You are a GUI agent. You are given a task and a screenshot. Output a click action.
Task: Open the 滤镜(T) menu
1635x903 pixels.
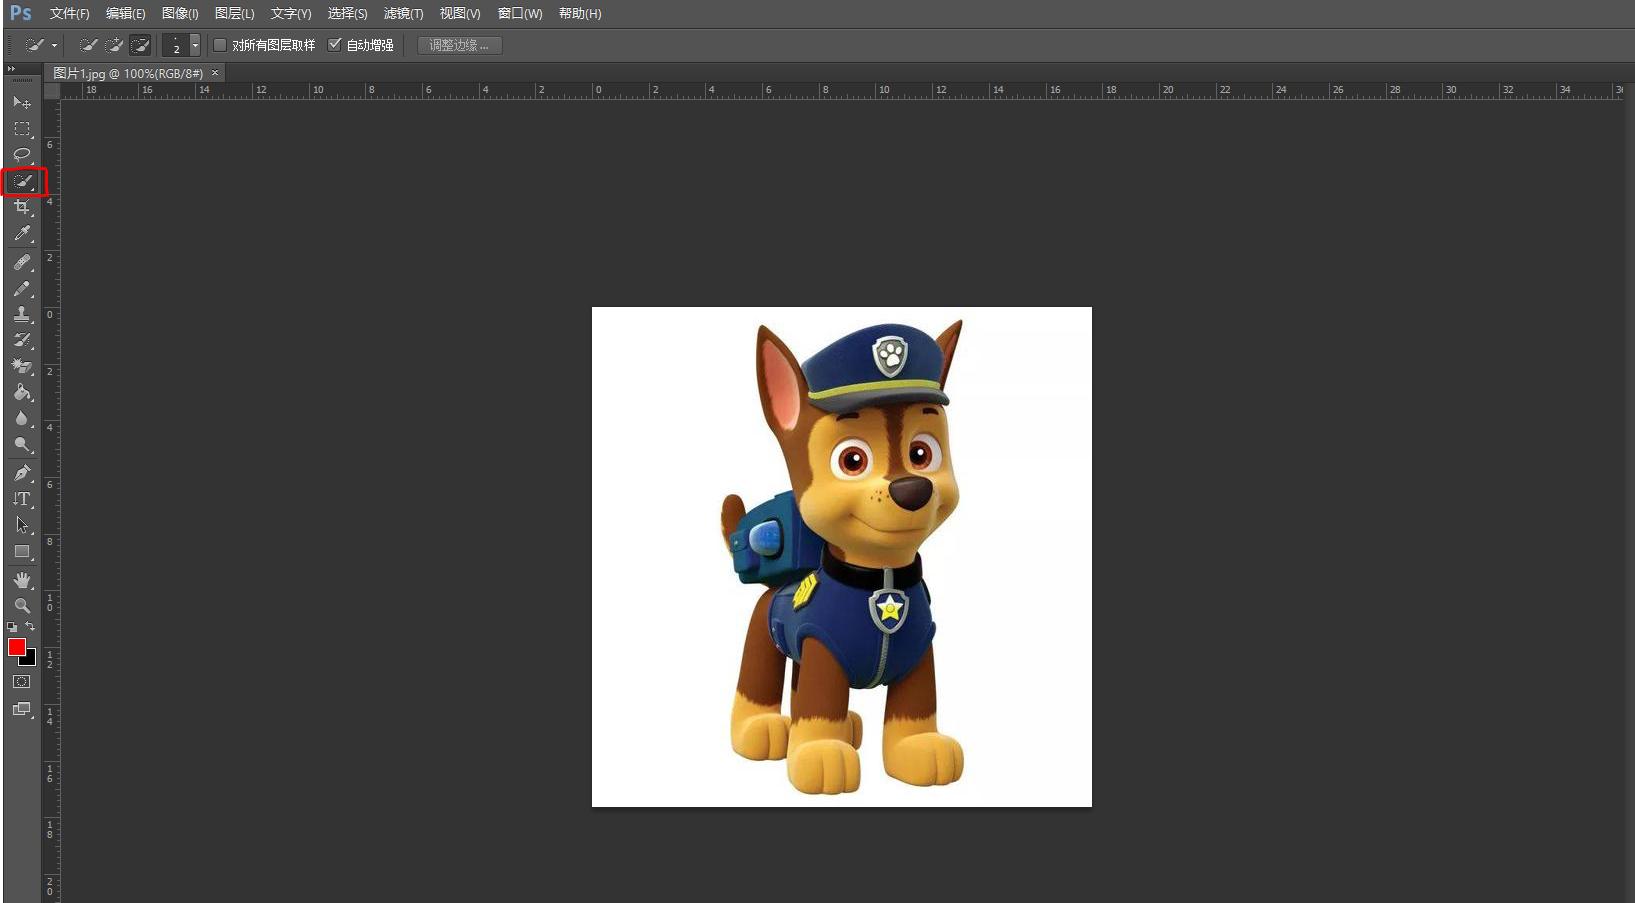point(403,14)
